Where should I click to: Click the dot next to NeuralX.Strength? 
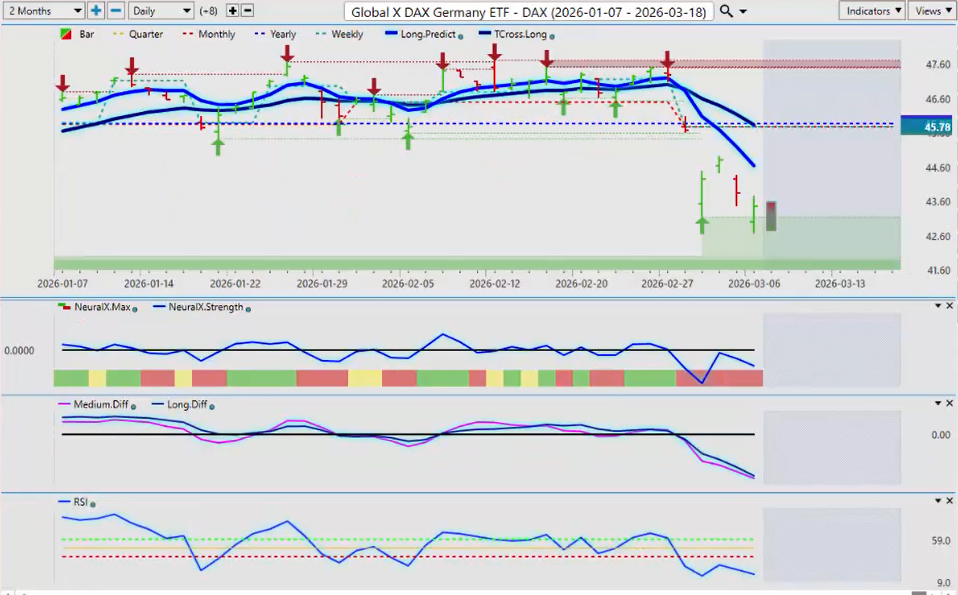pyautogui.click(x=248, y=310)
